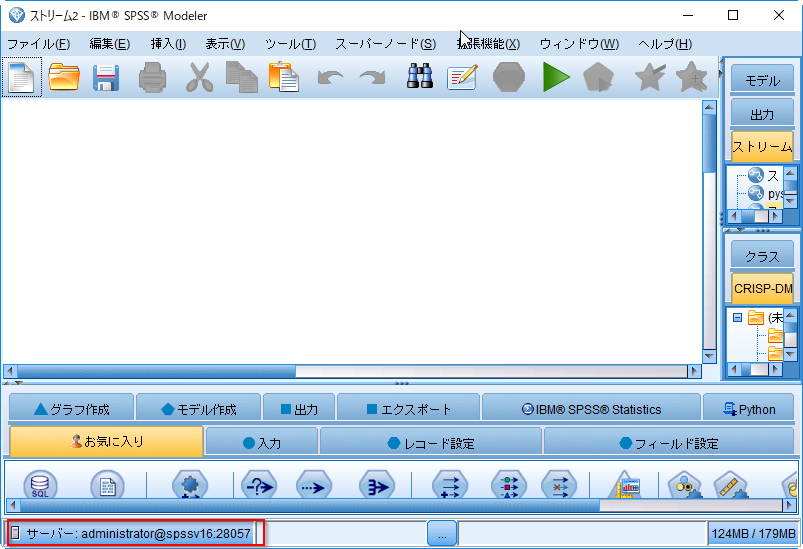Switch to the グラフ作成 palette tab
The width and height of the screenshot is (803, 549).
click(x=71, y=409)
